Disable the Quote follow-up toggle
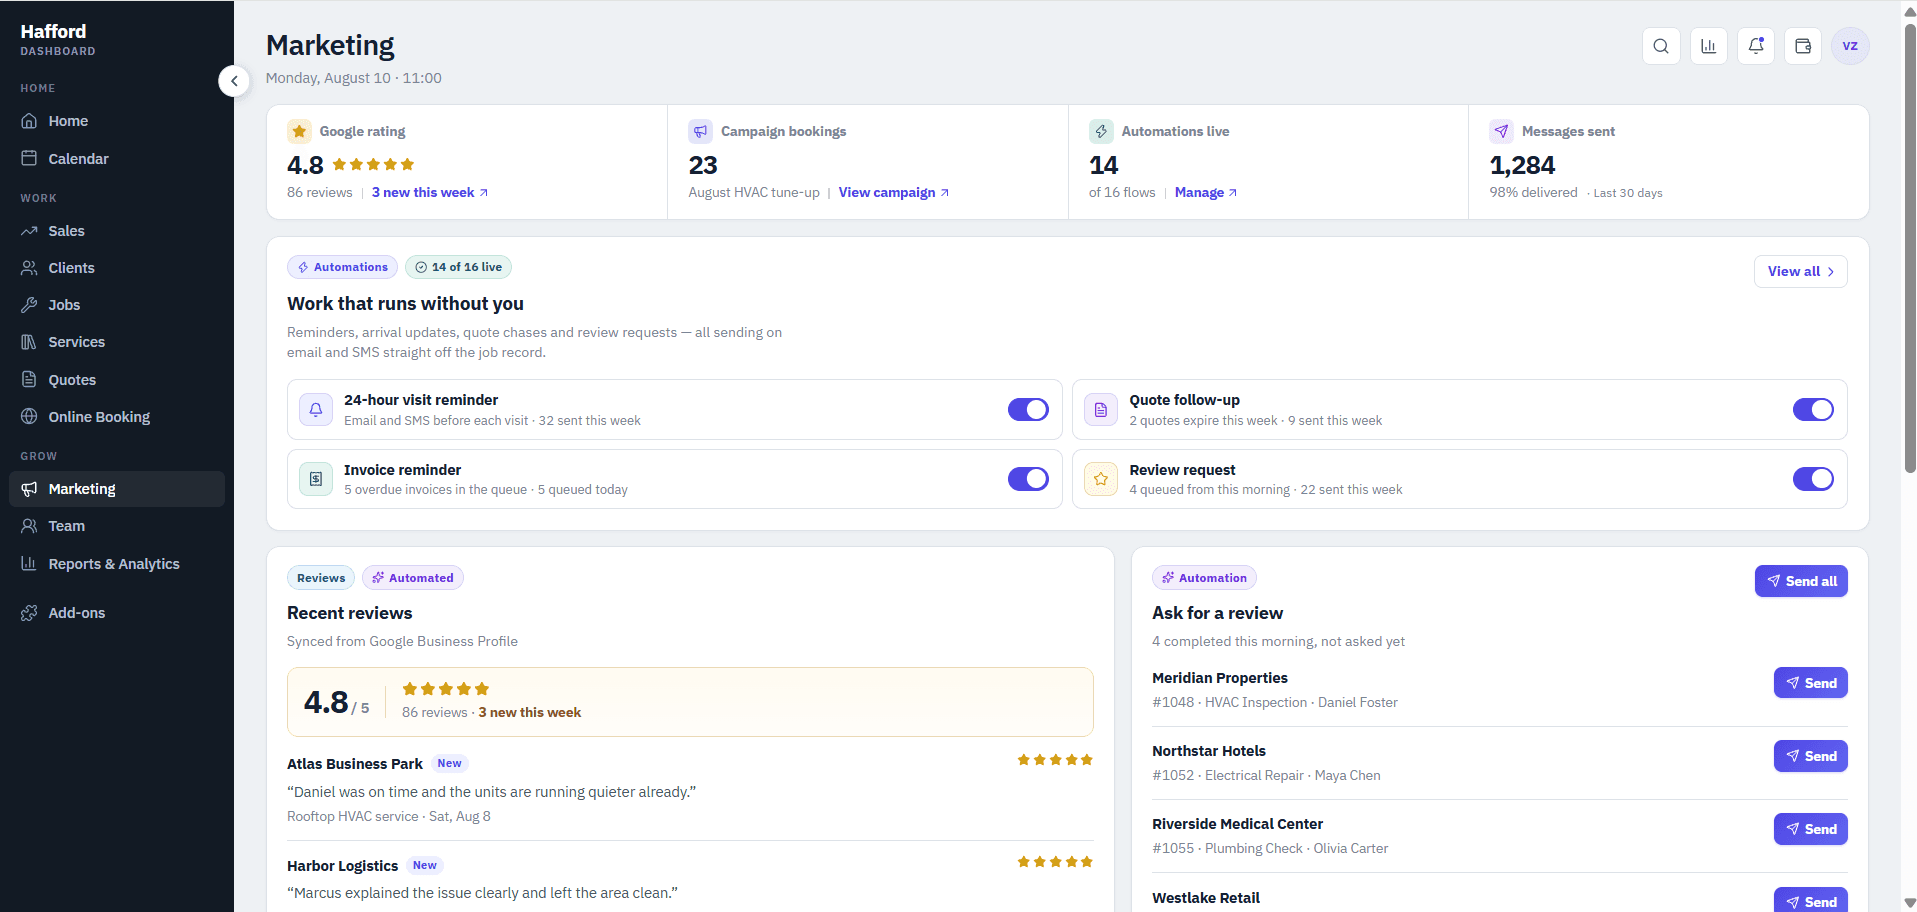Screen dimensions: 1917x912 pyautogui.click(x=1813, y=410)
